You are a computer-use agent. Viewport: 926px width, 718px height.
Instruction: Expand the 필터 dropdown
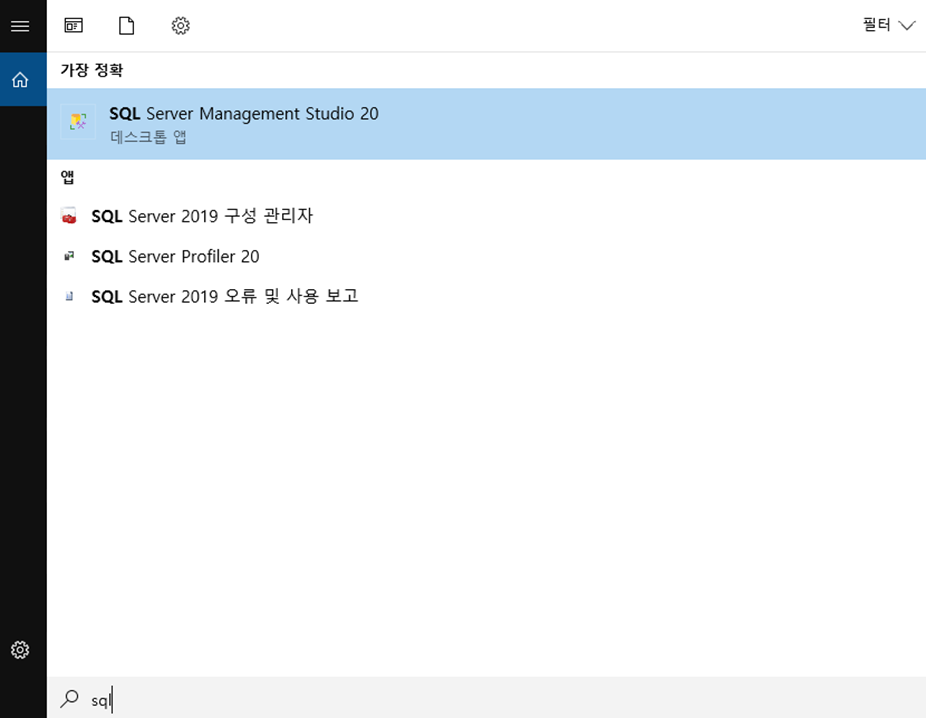tap(888, 25)
